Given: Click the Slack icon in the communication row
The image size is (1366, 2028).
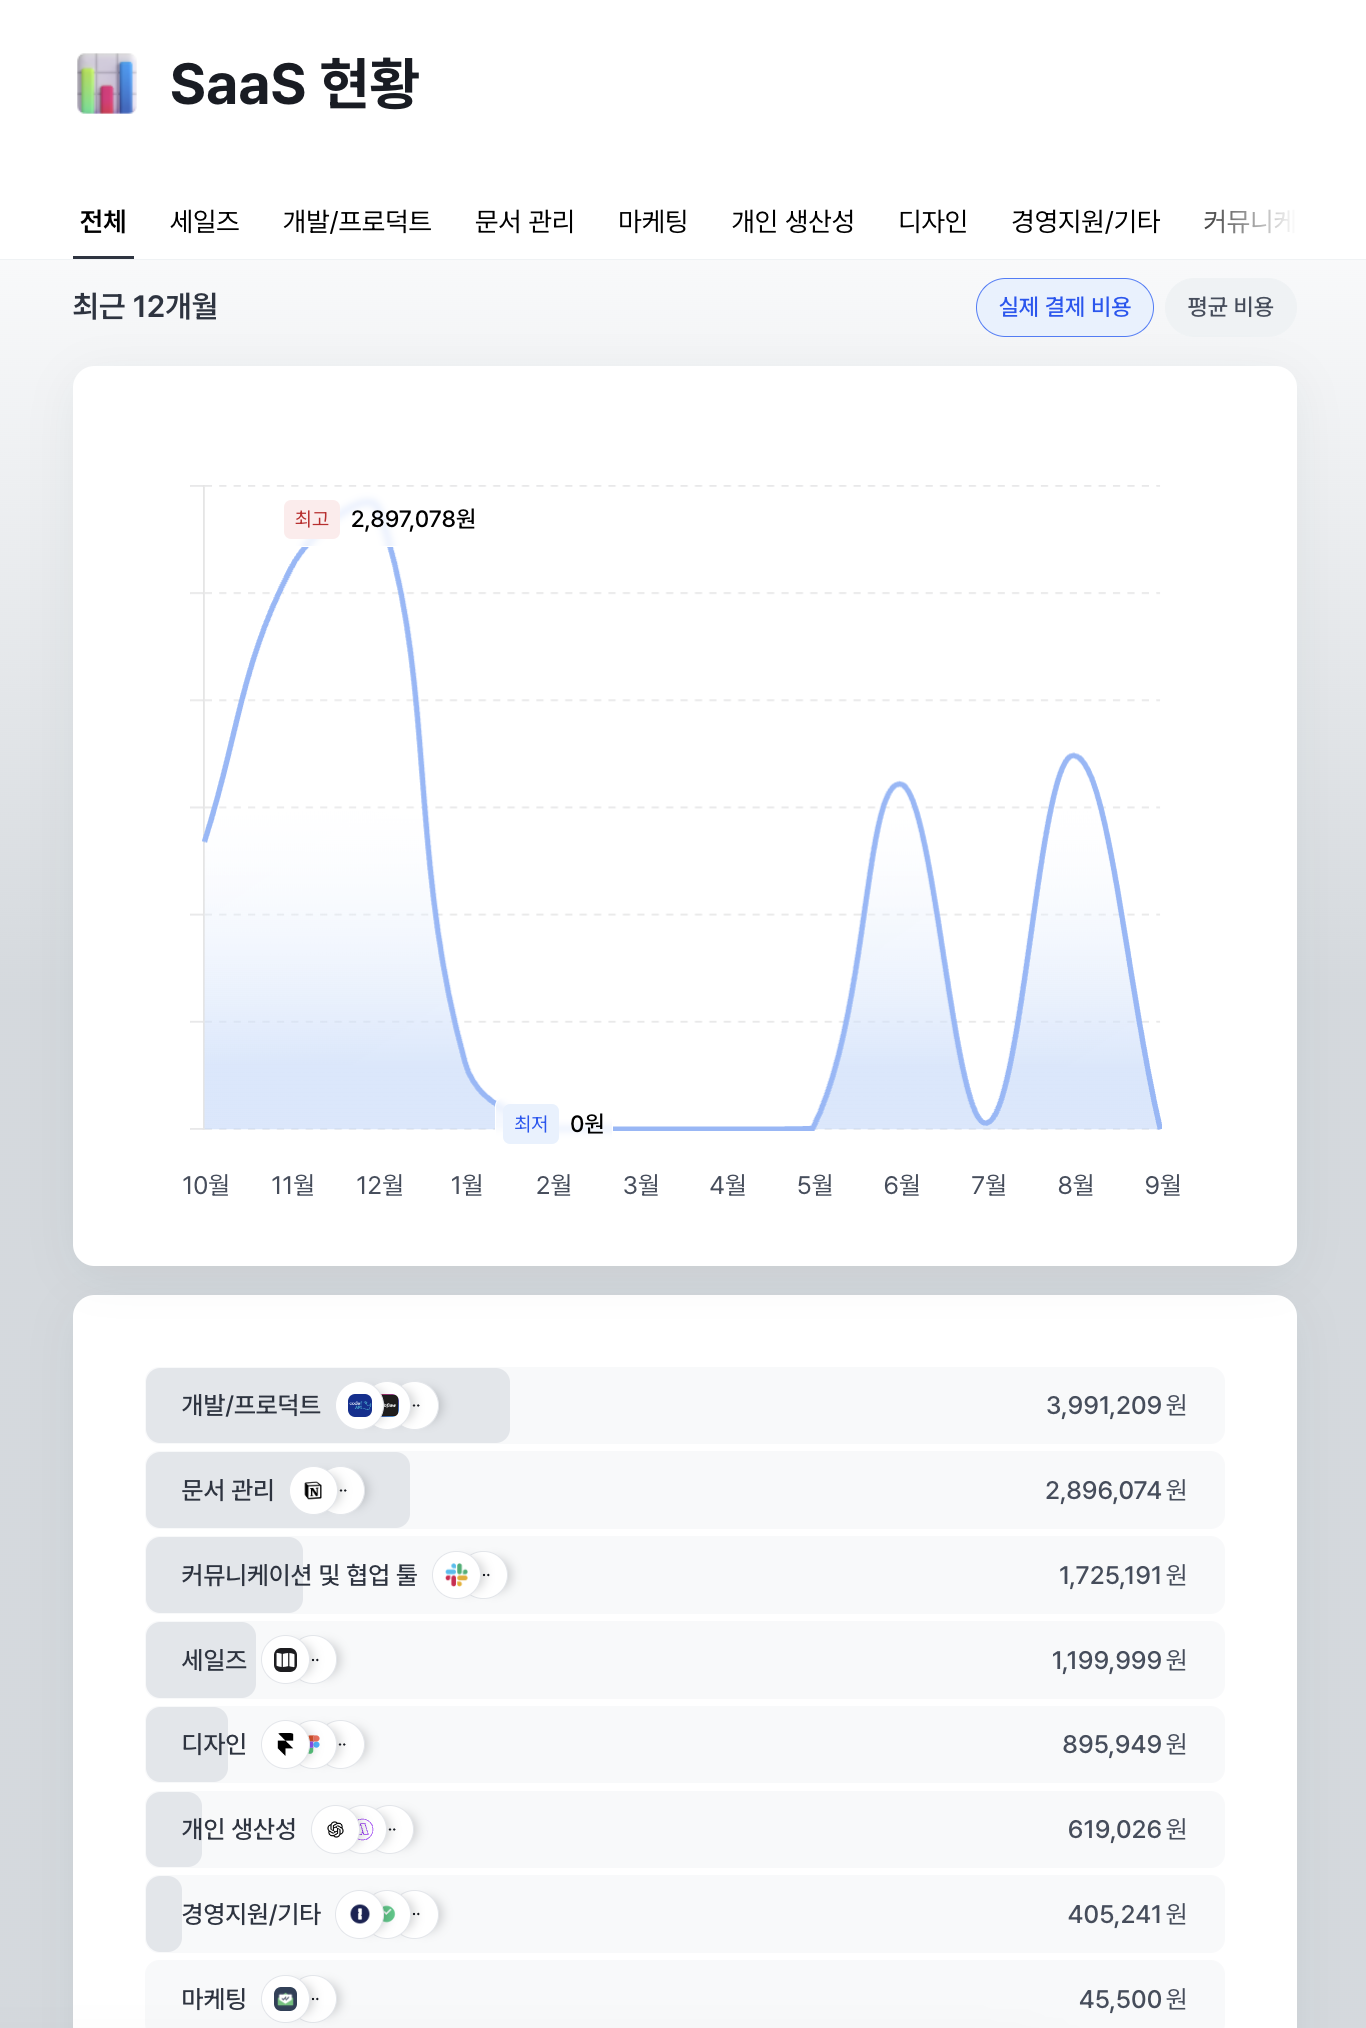Looking at the screenshot, I should [x=457, y=1575].
